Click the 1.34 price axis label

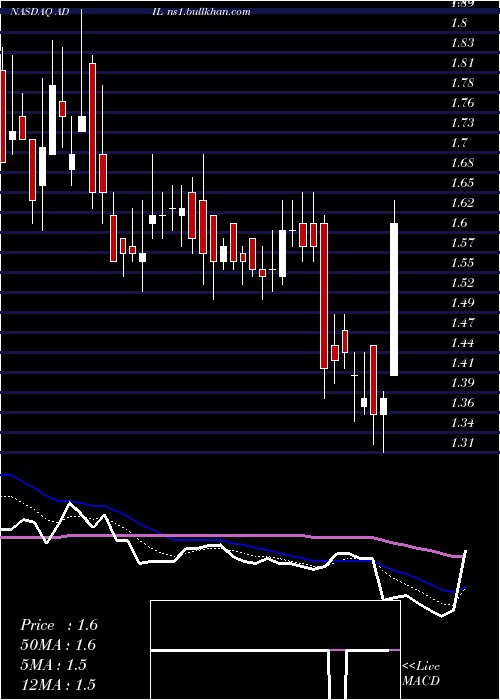(x=462, y=423)
